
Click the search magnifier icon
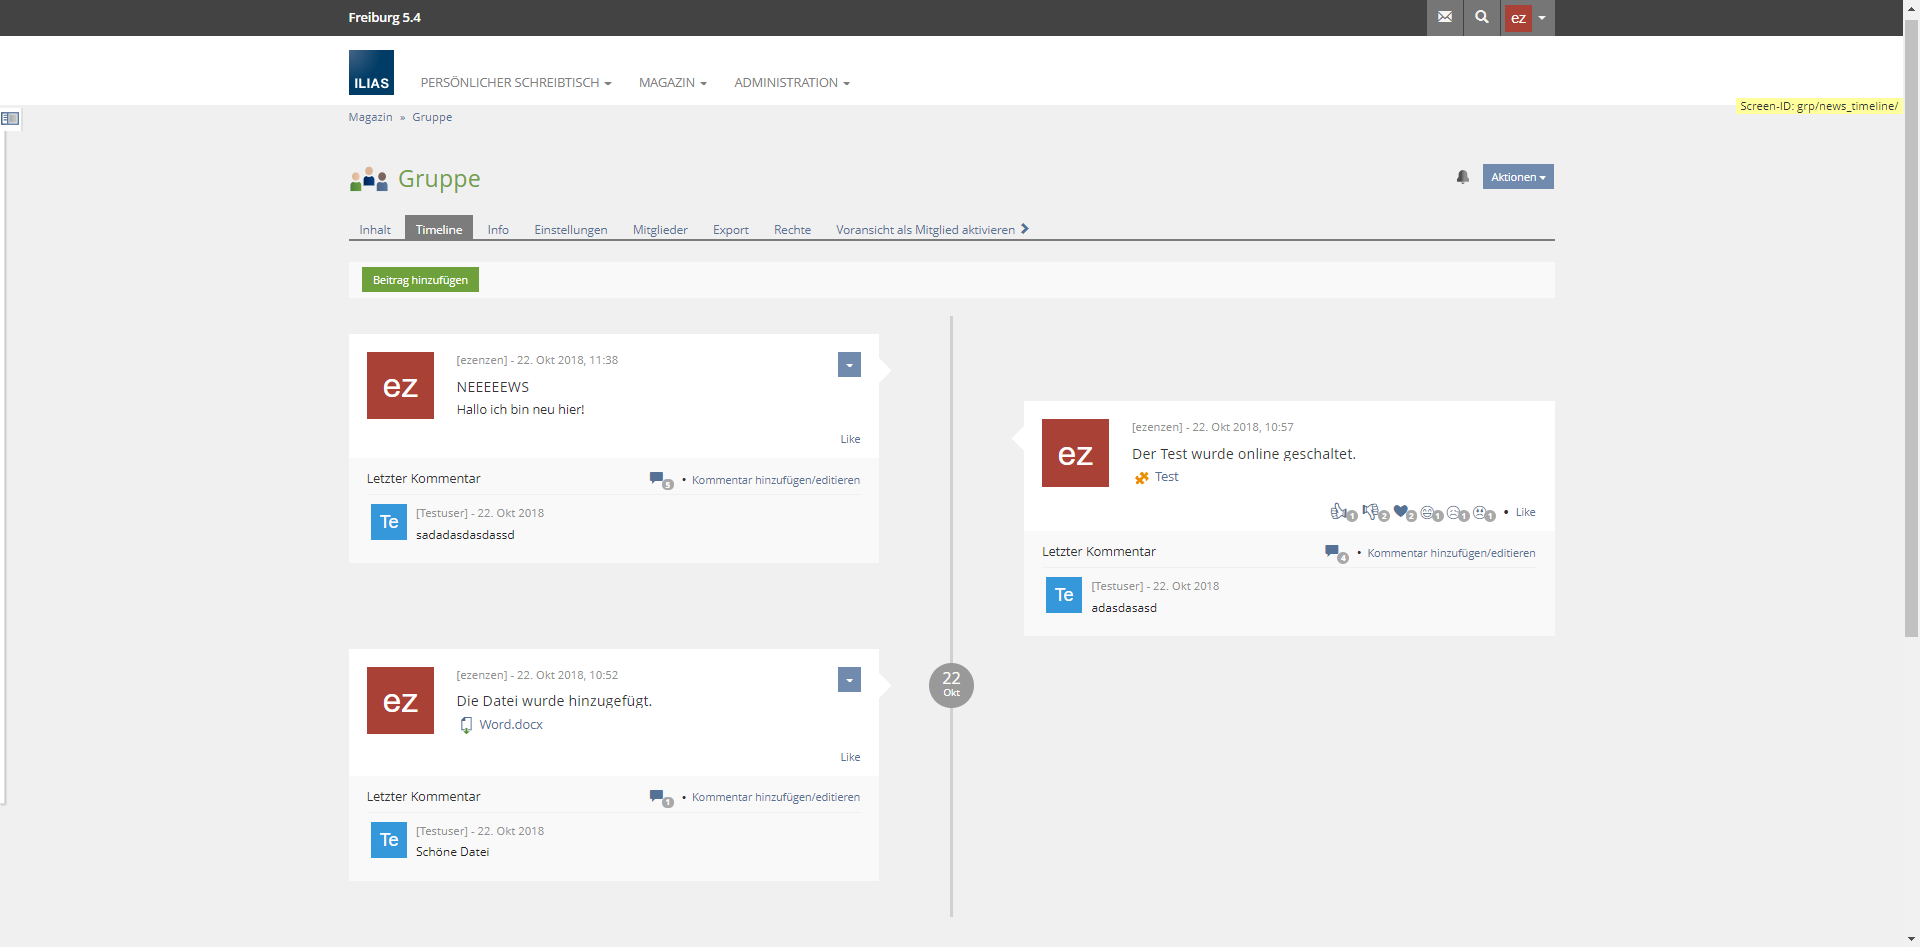point(1481,17)
